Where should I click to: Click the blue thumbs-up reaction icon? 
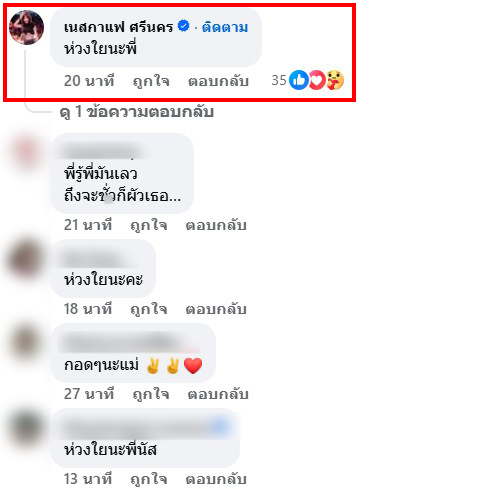tap(299, 80)
